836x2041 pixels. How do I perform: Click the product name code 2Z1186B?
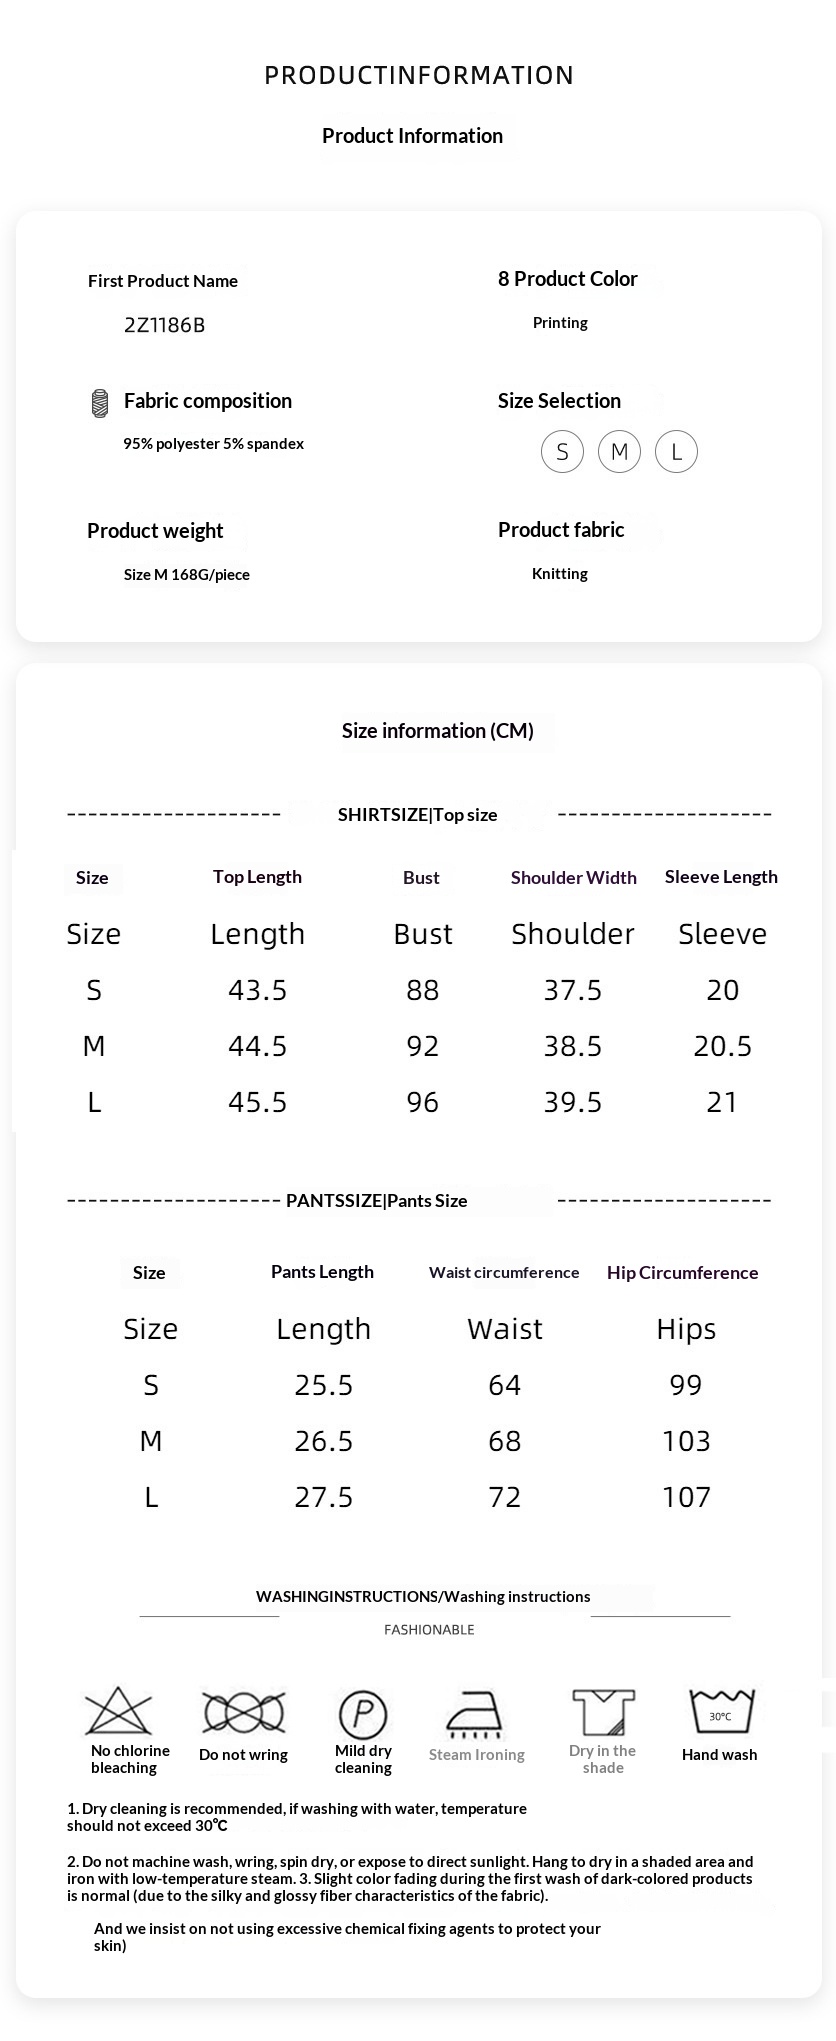[x=164, y=325]
